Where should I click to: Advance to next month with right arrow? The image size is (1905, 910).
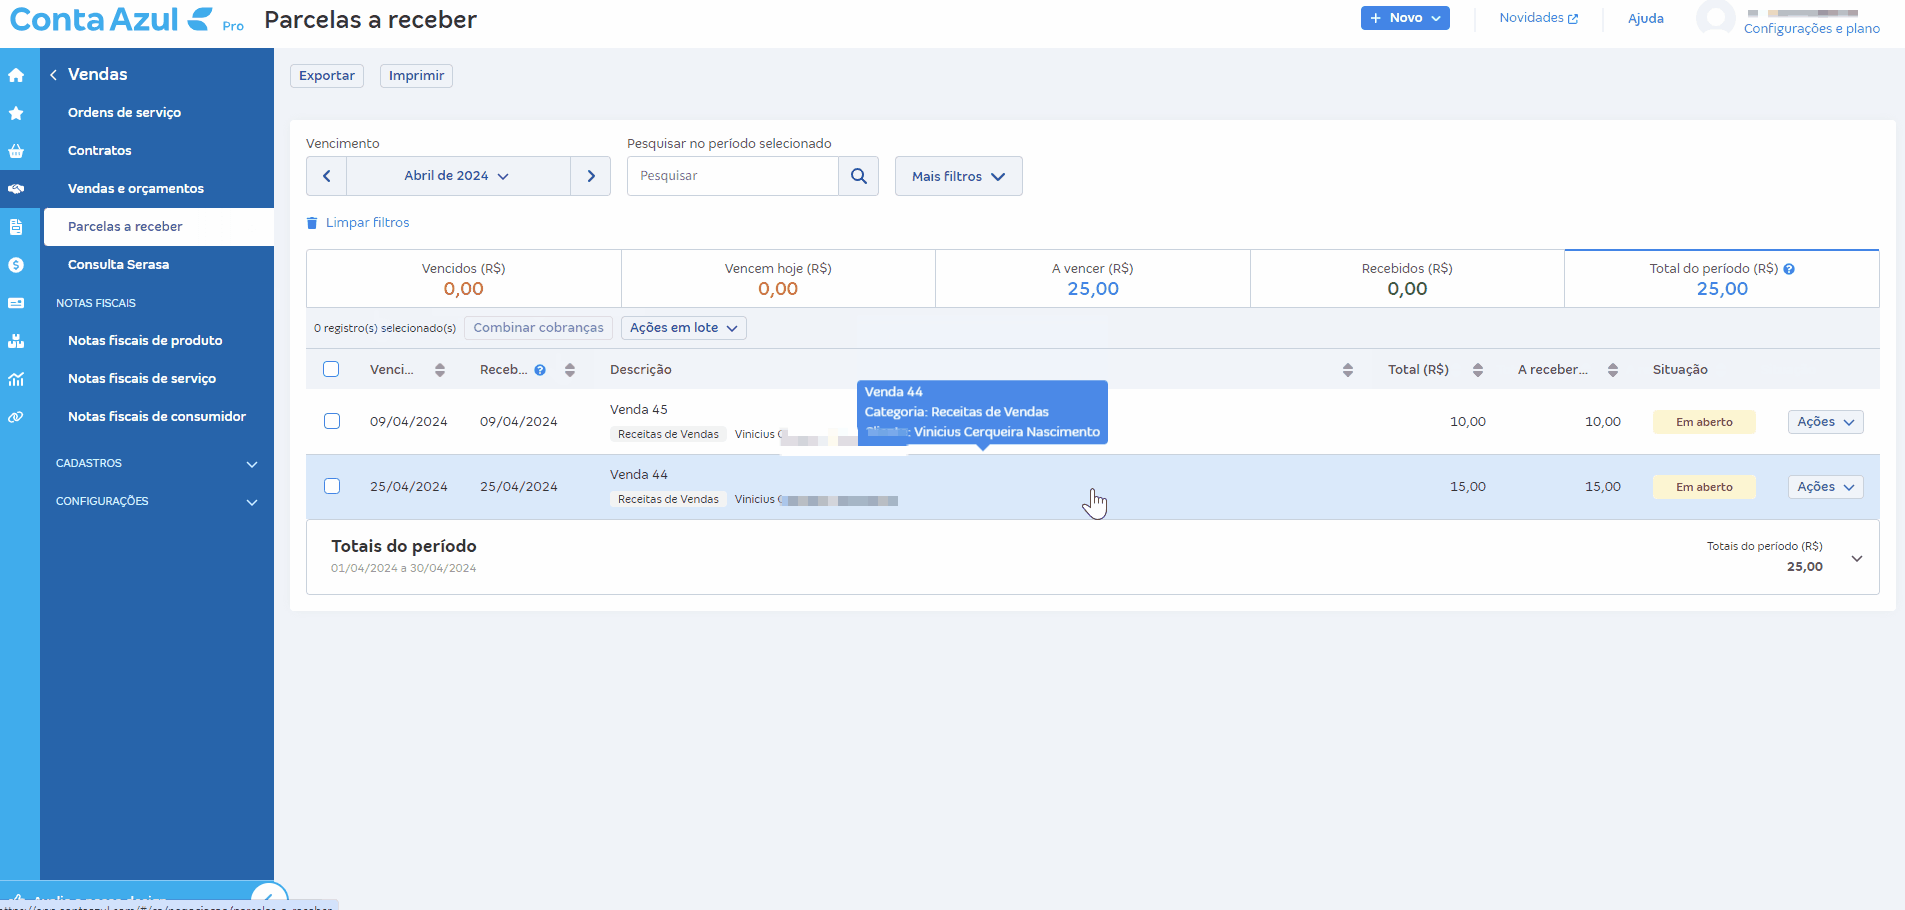[x=591, y=176]
